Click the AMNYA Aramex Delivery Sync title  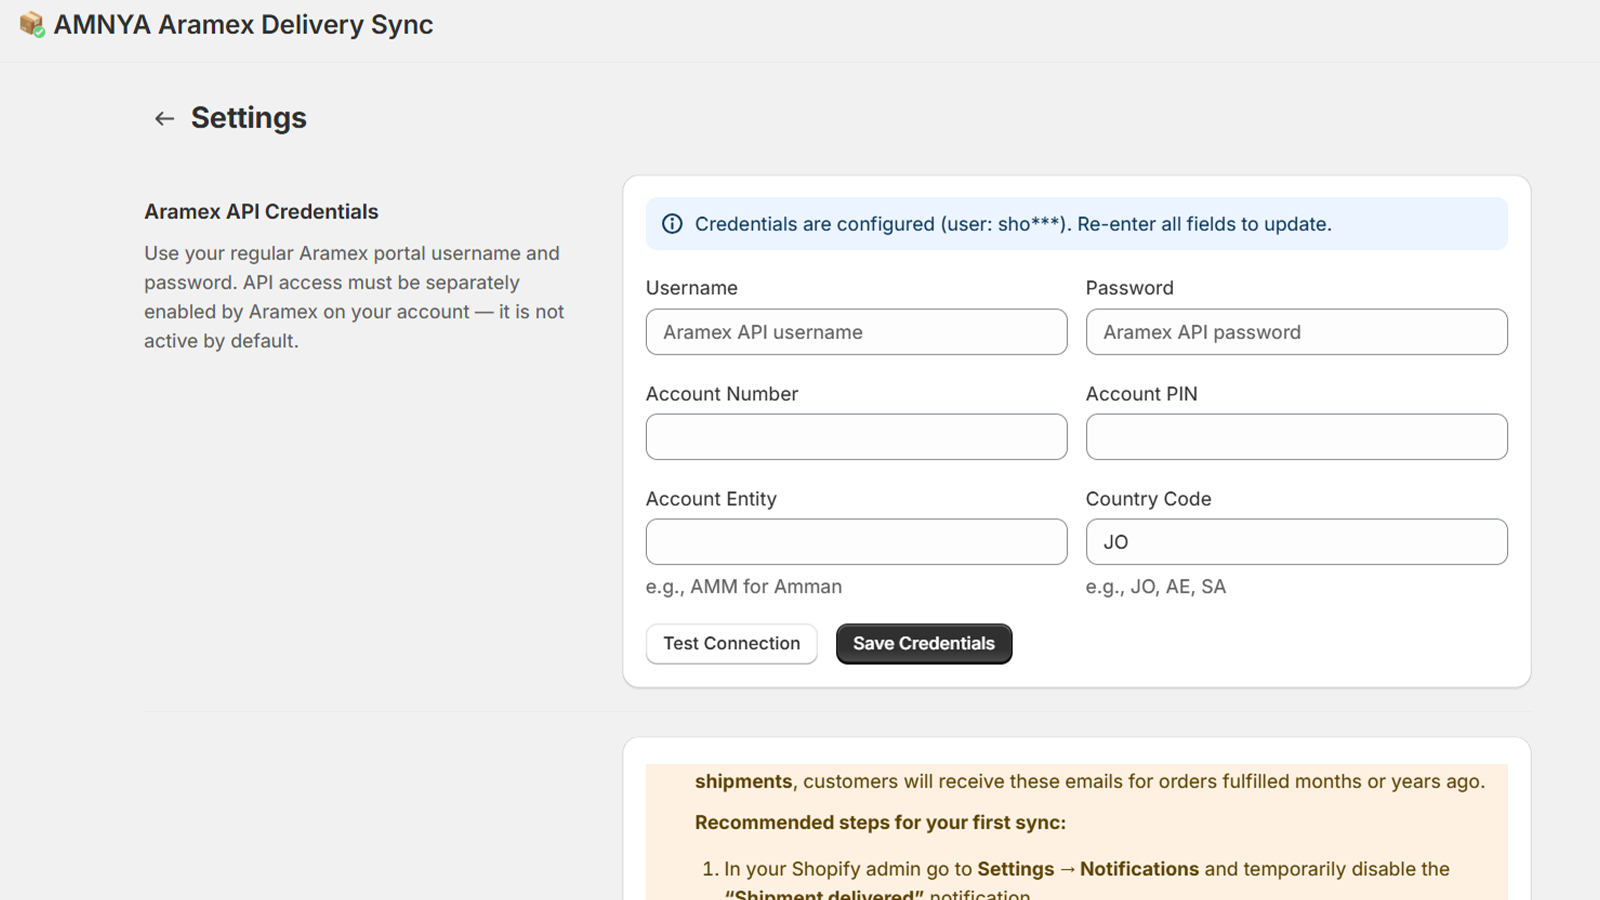[x=243, y=25]
